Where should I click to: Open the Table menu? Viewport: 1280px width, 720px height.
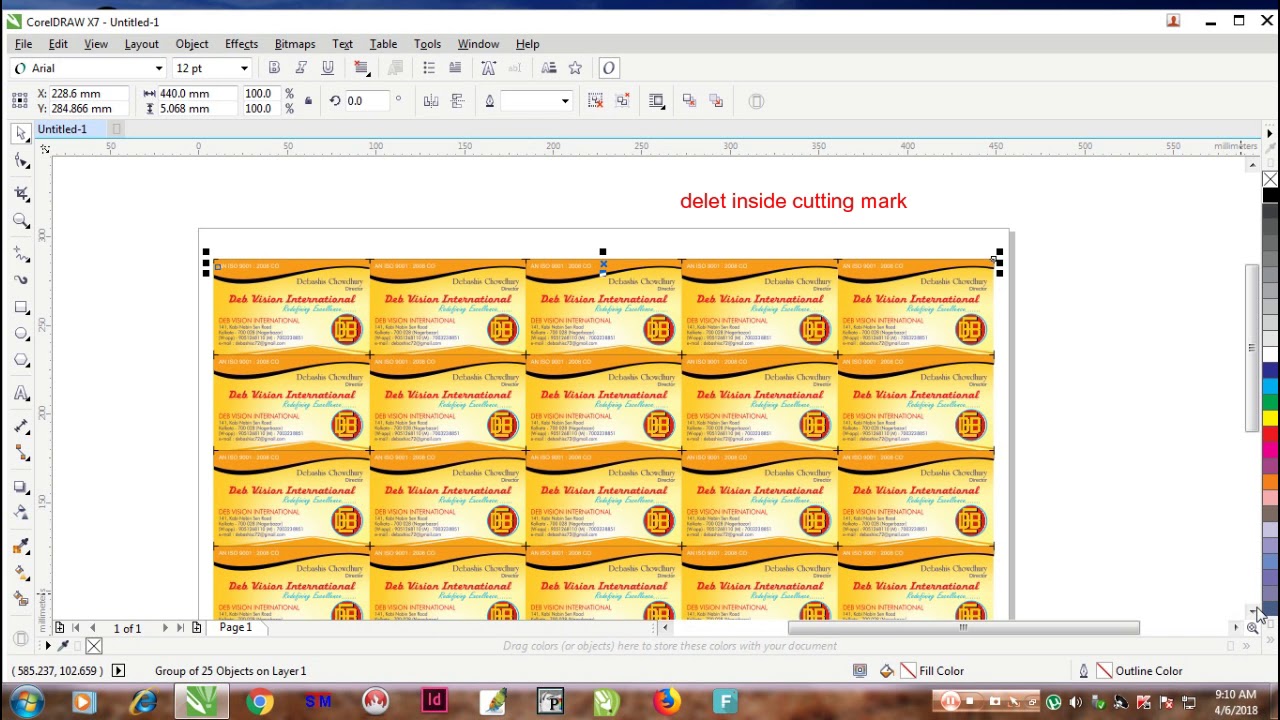pos(383,44)
